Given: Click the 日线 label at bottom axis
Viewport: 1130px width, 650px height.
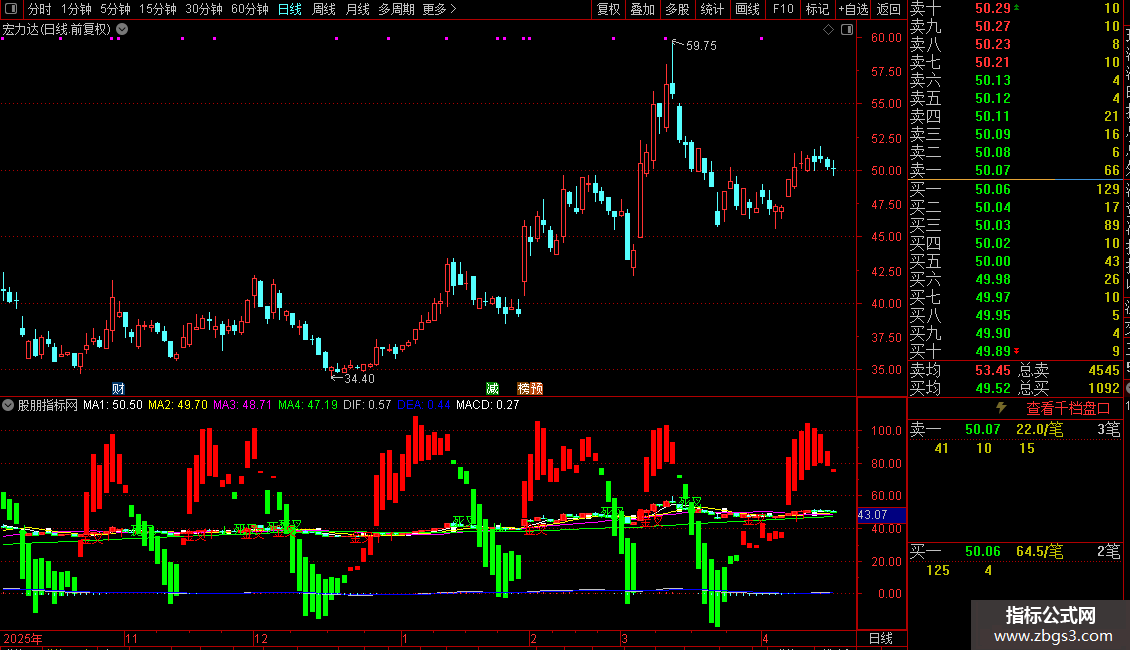Looking at the screenshot, I should click(881, 638).
